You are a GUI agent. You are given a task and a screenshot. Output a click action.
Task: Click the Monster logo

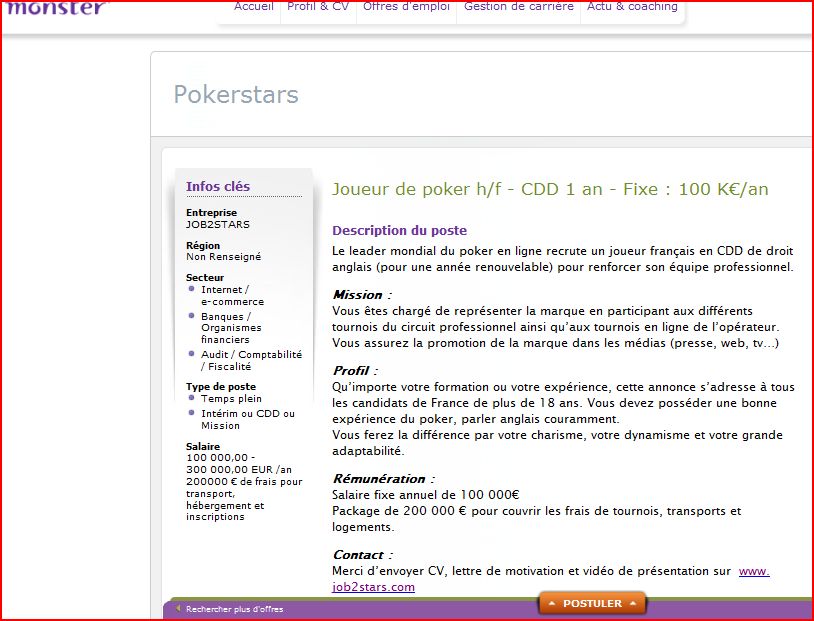[x=57, y=7]
